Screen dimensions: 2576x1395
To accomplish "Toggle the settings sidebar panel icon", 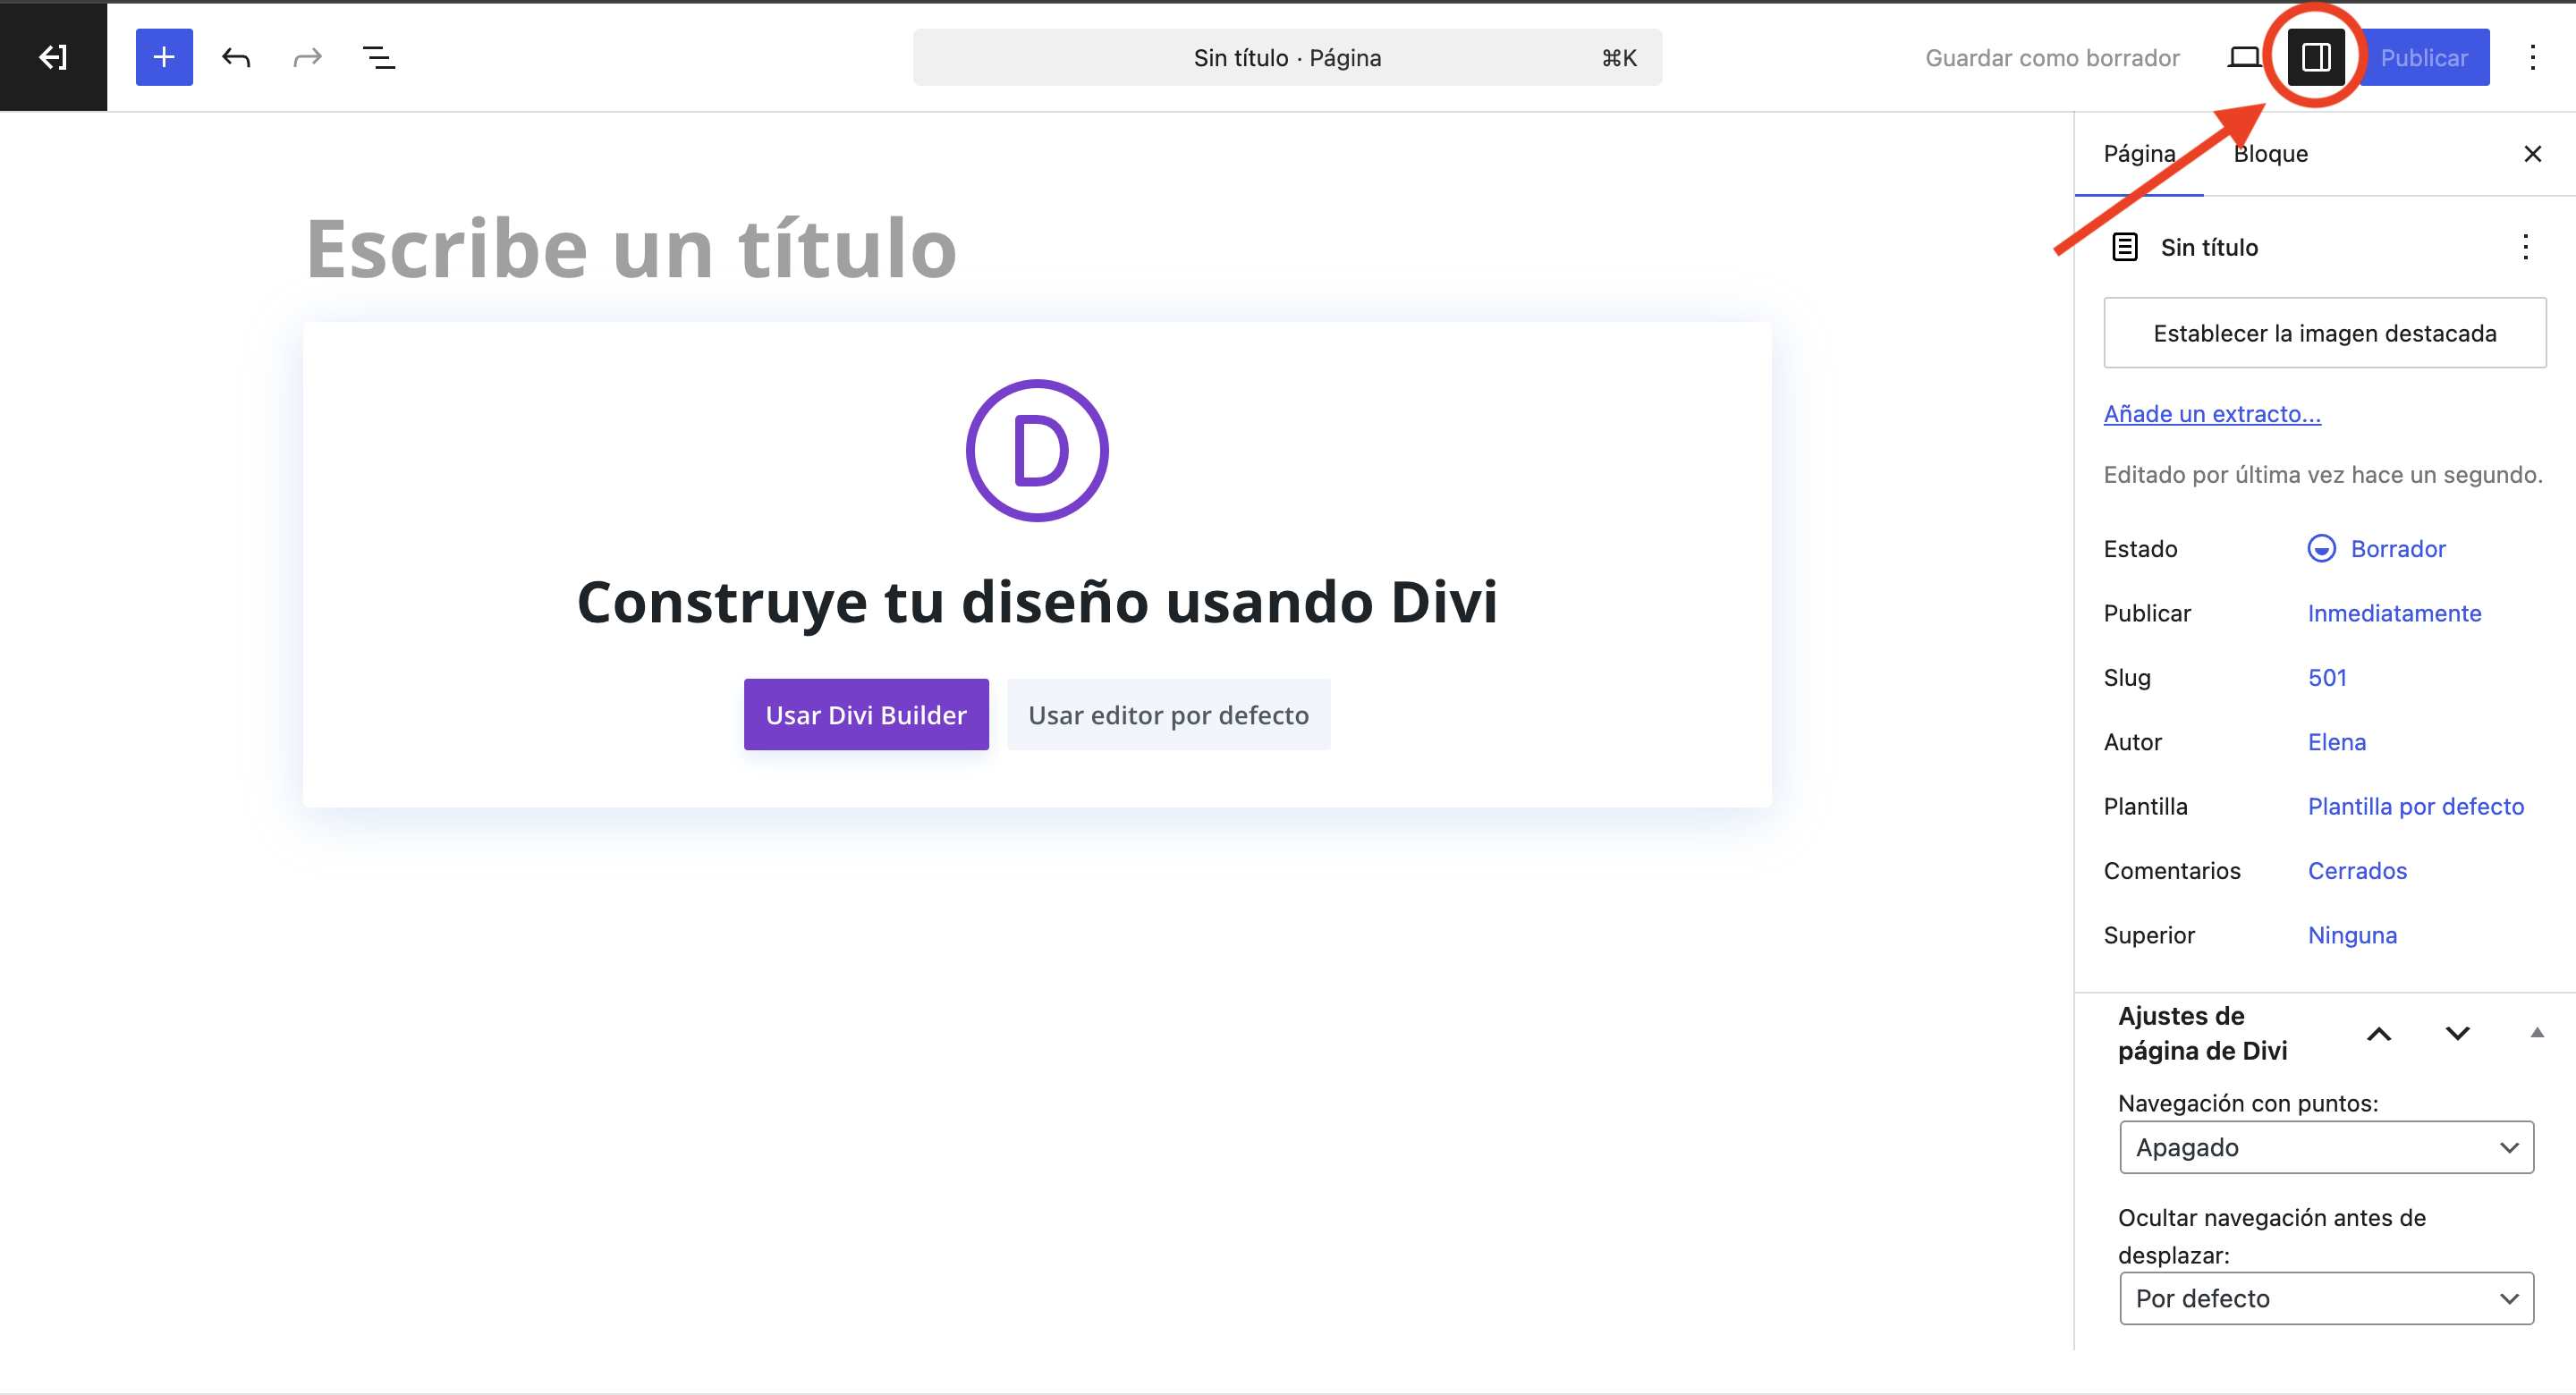I will [x=2316, y=57].
